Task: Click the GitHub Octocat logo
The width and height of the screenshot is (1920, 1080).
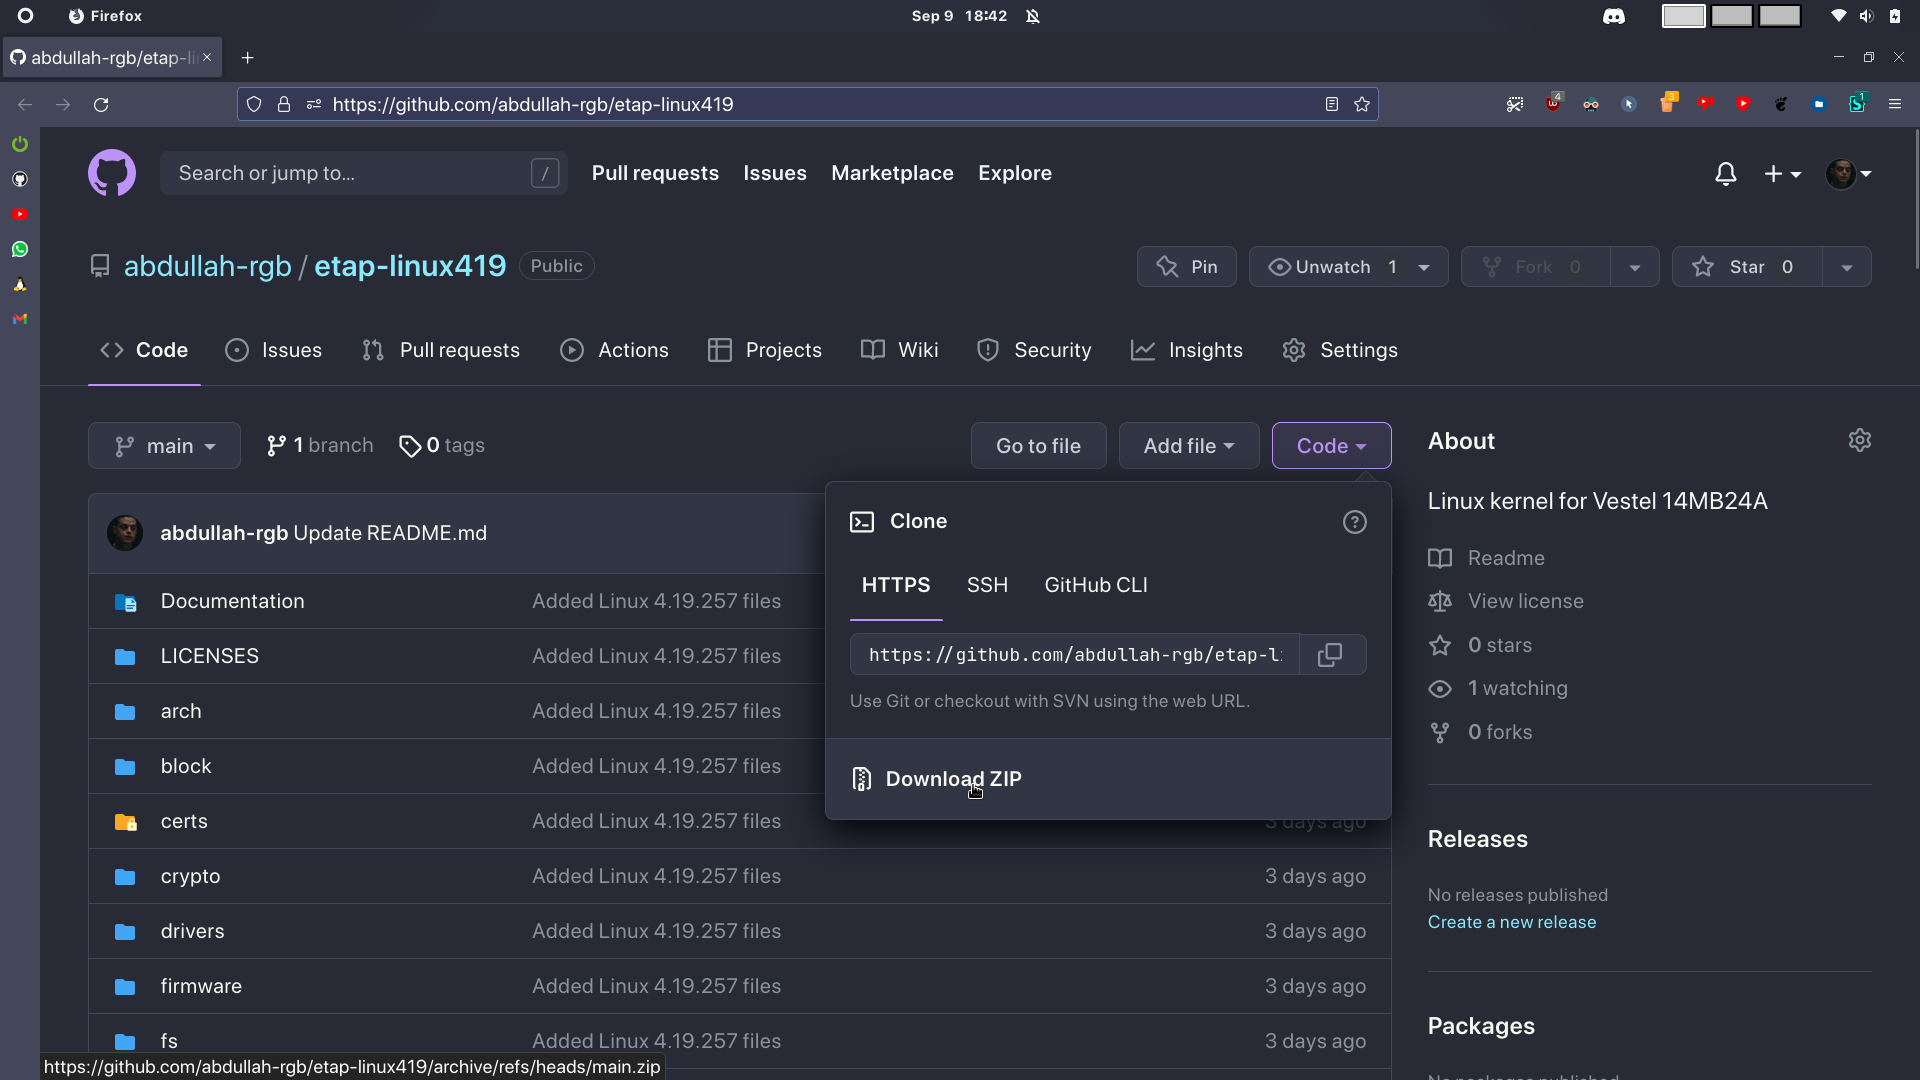Action: tap(112, 173)
